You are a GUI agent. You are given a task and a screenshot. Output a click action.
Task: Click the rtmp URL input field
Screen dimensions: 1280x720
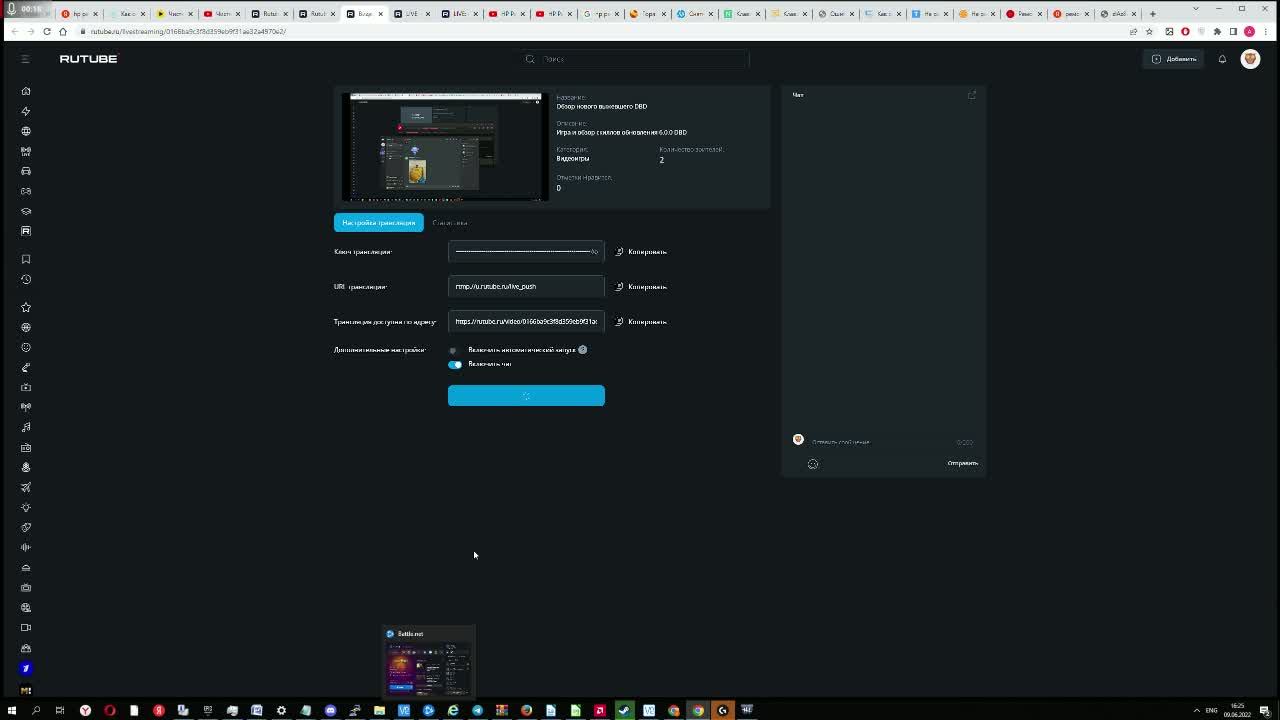pos(526,286)
